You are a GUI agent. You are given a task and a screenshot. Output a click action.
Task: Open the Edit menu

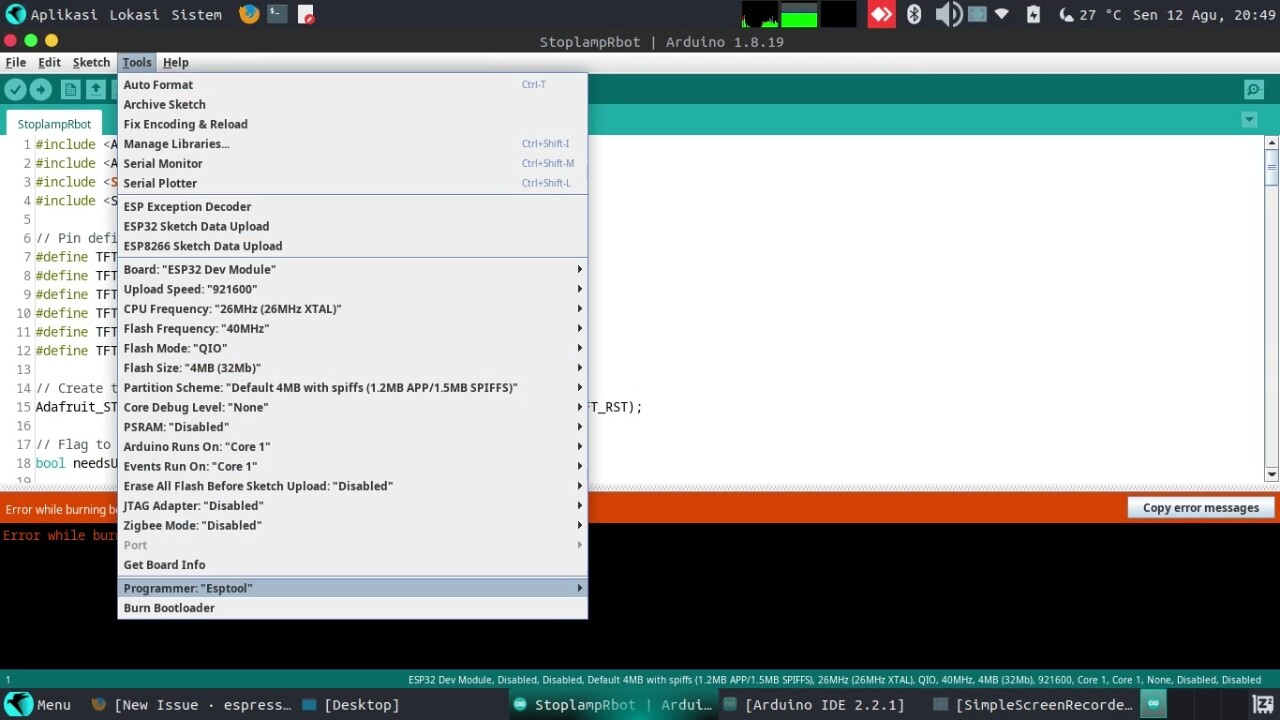49,62
